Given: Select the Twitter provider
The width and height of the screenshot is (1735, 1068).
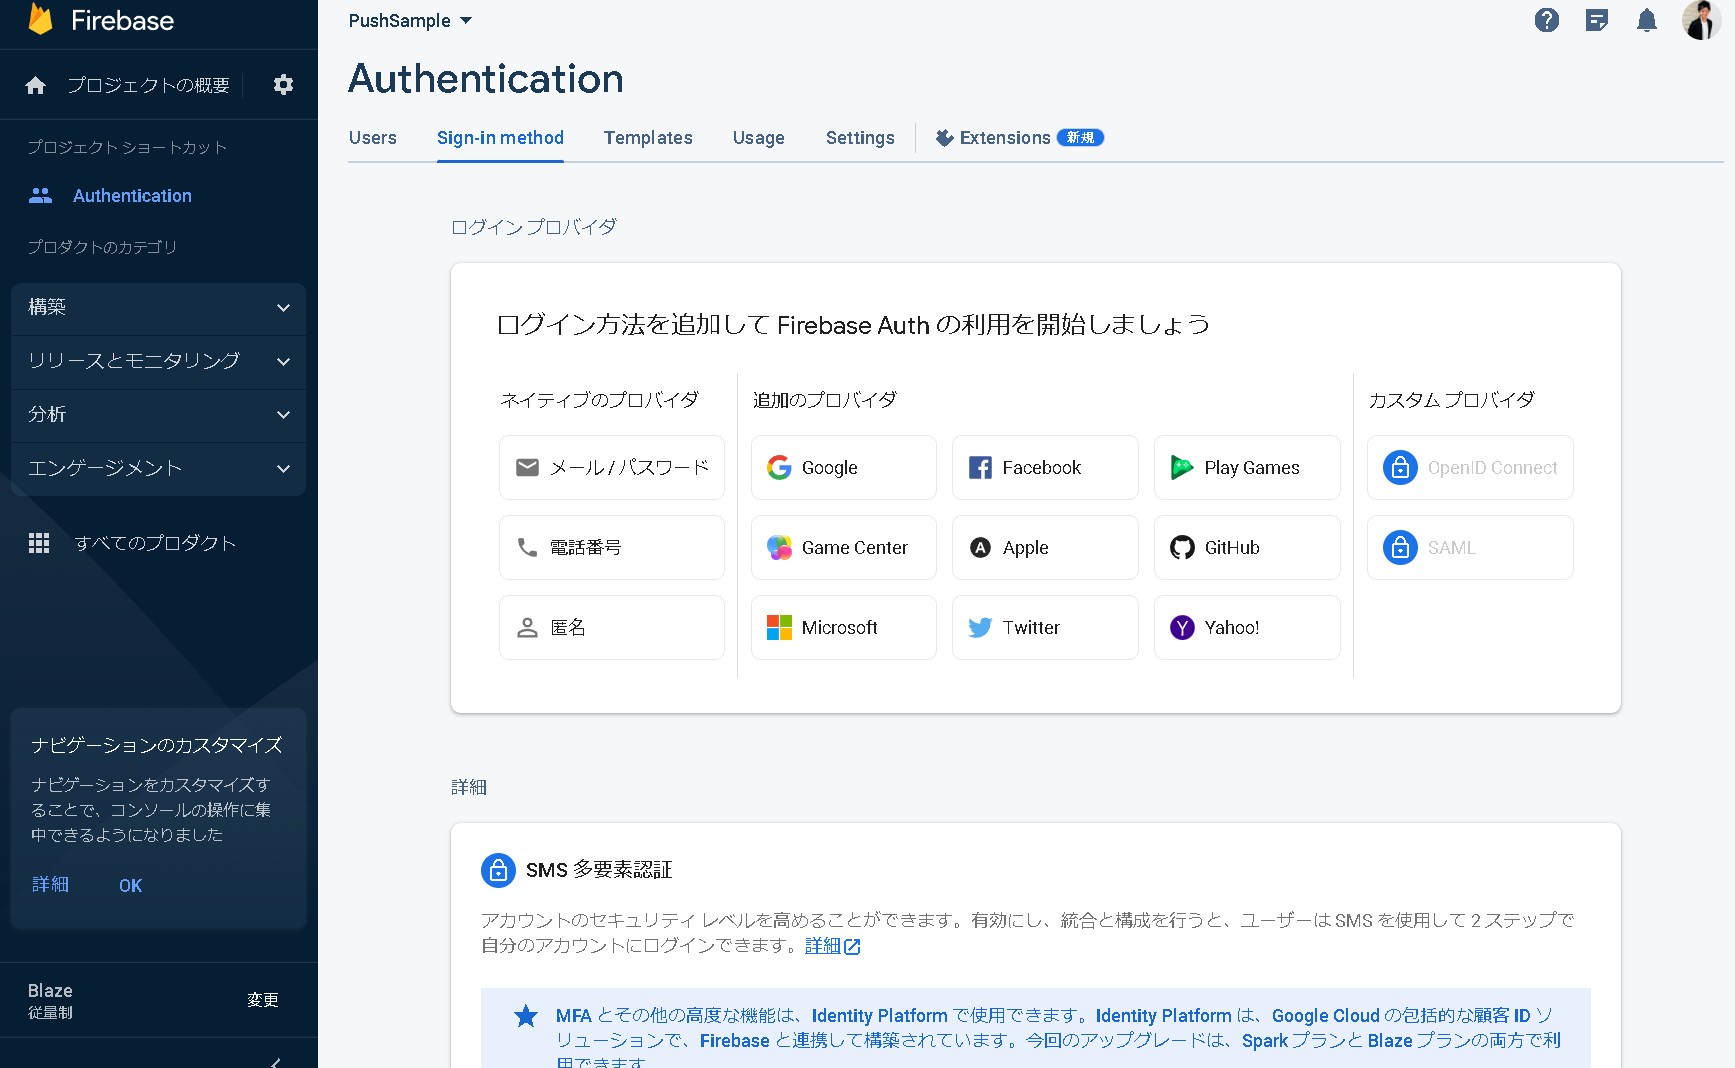Looking at the screenshot, I should point(1044,627).
